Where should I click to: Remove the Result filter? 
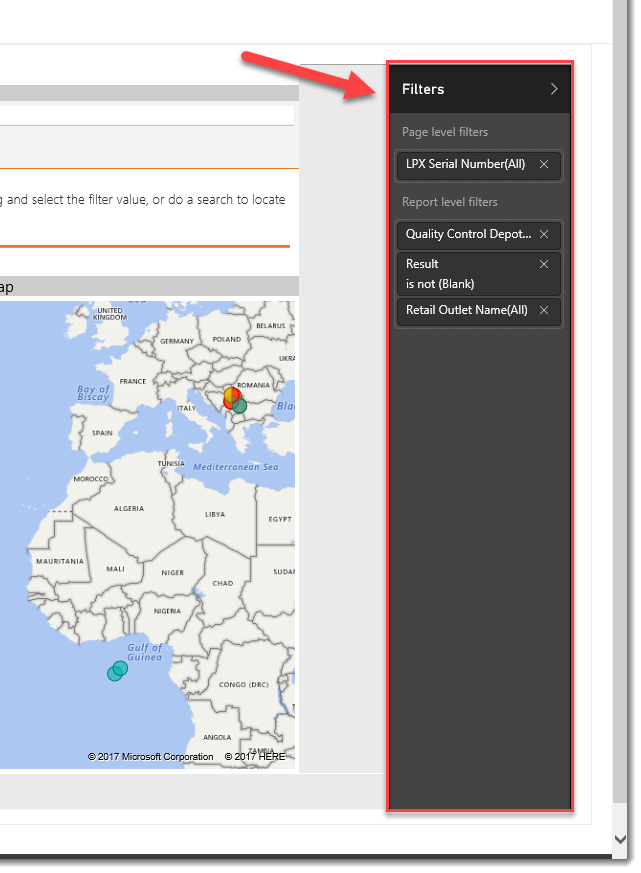pos(544,264)
